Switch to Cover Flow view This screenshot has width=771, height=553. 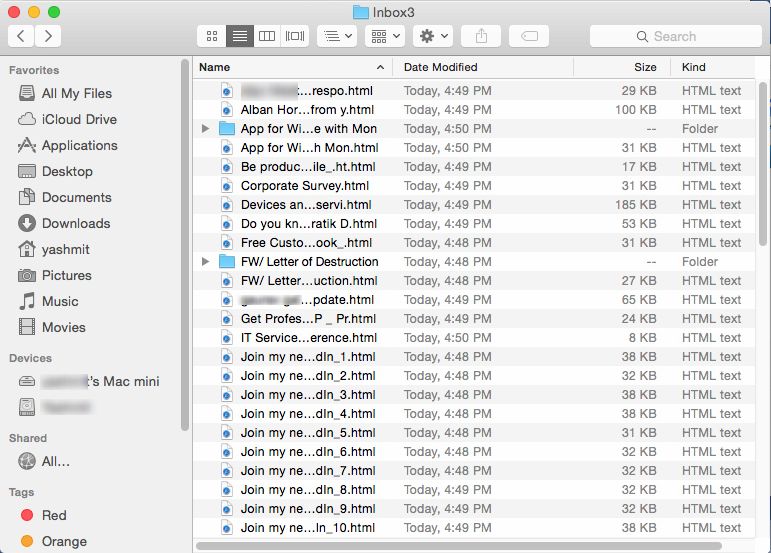[295, 36]
